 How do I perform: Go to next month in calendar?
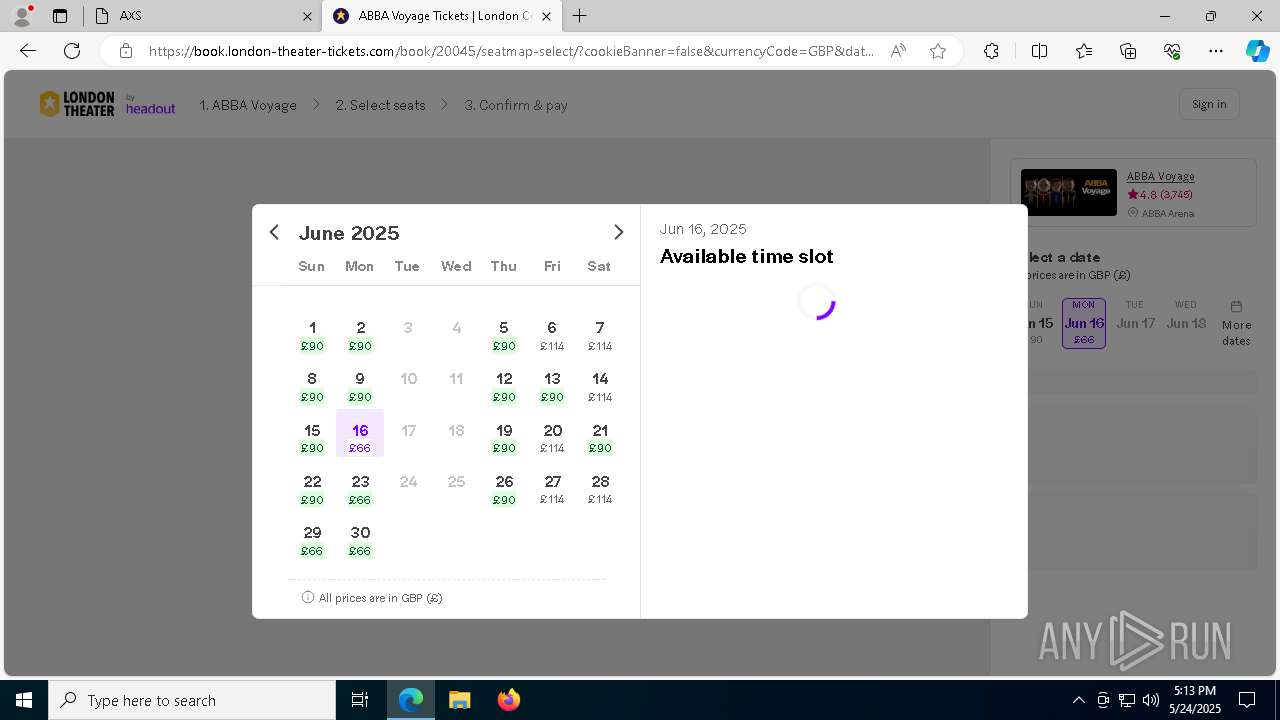click(618, 232)
